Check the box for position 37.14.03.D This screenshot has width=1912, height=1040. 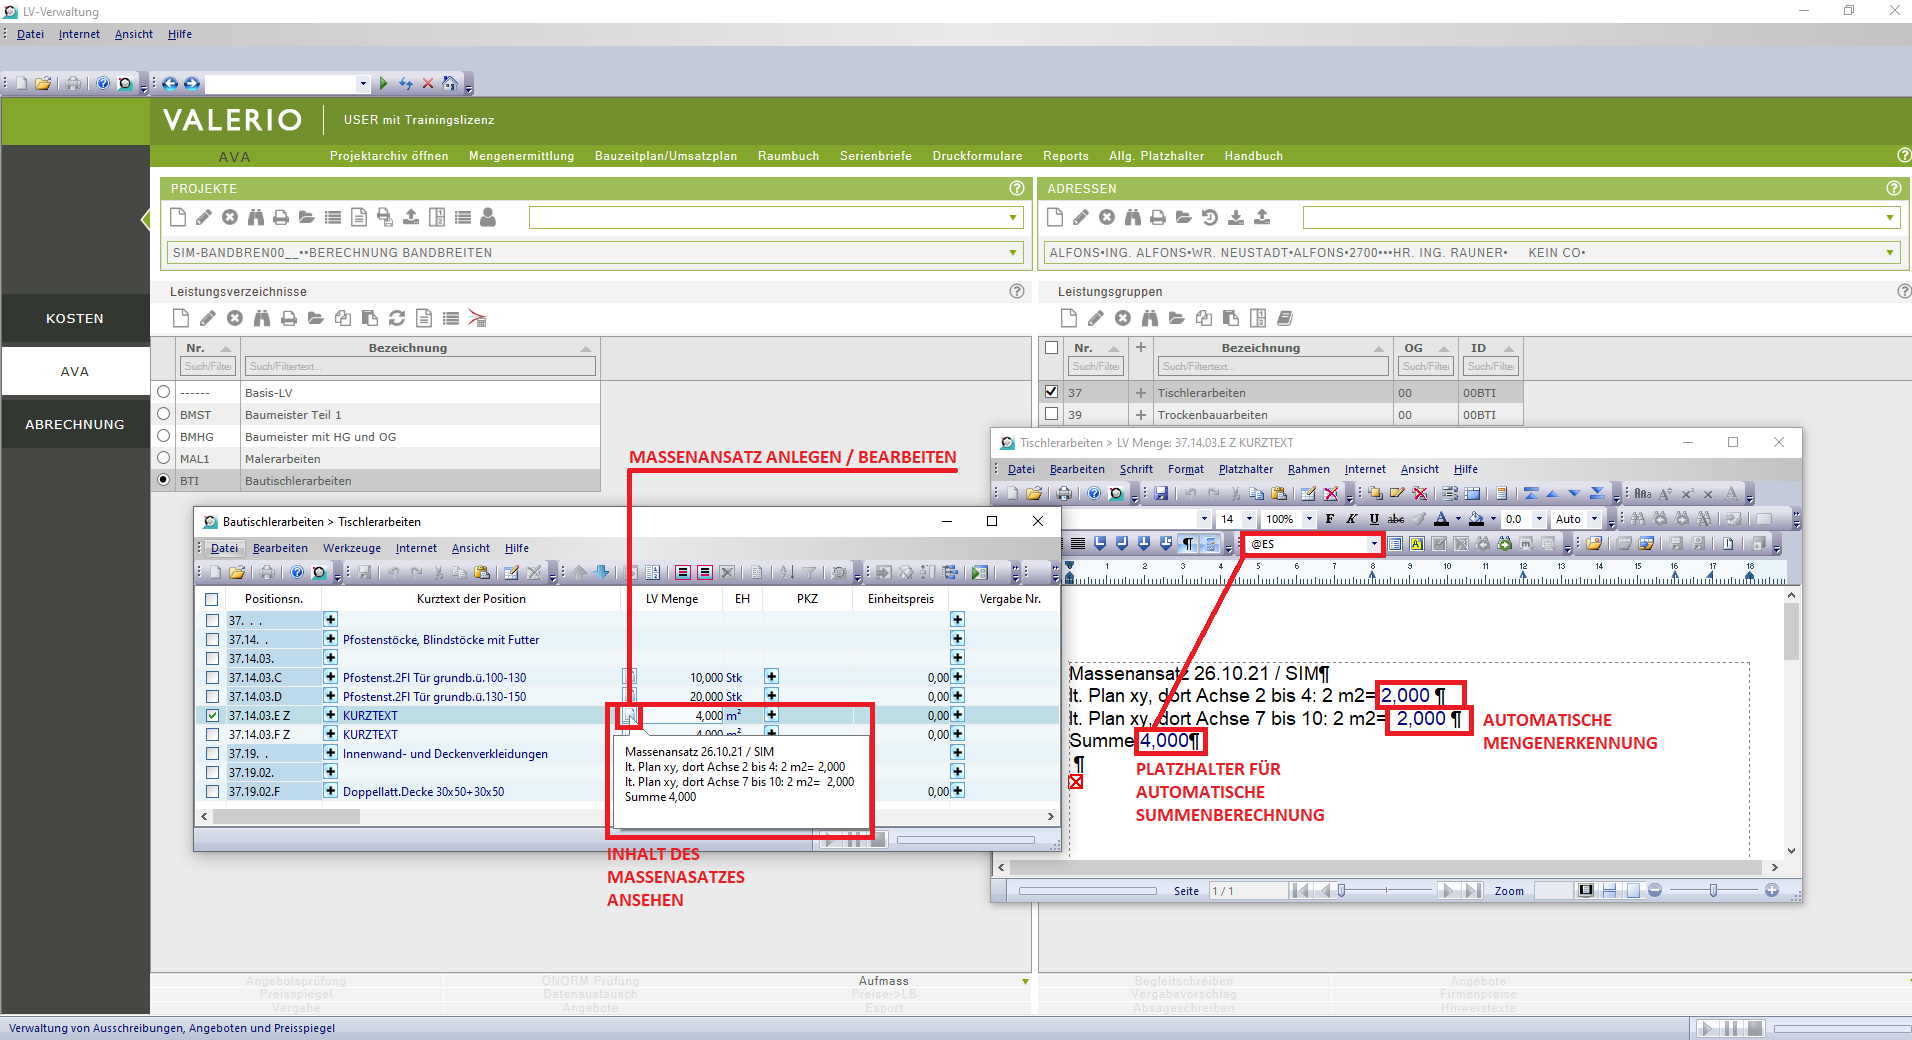[x=212, y=697]
